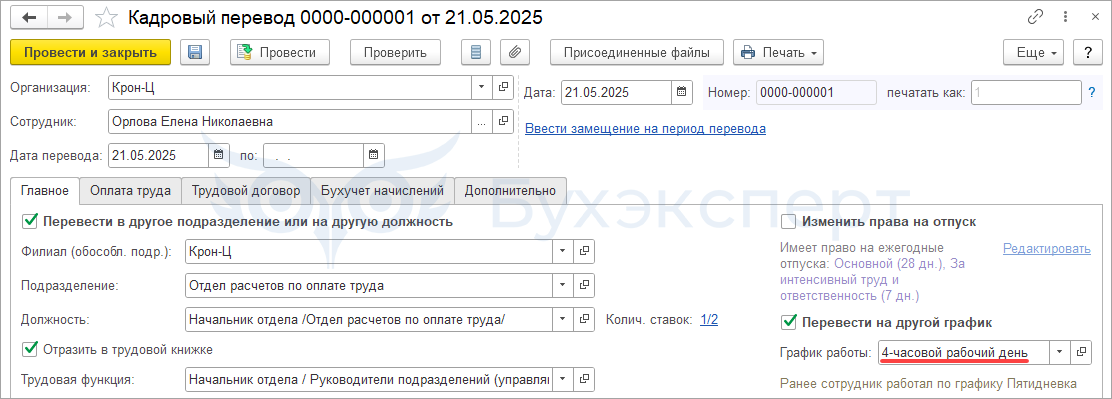Click the blue ? near печатать как
Viewport: 1112px width, 399px height.
coord(1091,92)
